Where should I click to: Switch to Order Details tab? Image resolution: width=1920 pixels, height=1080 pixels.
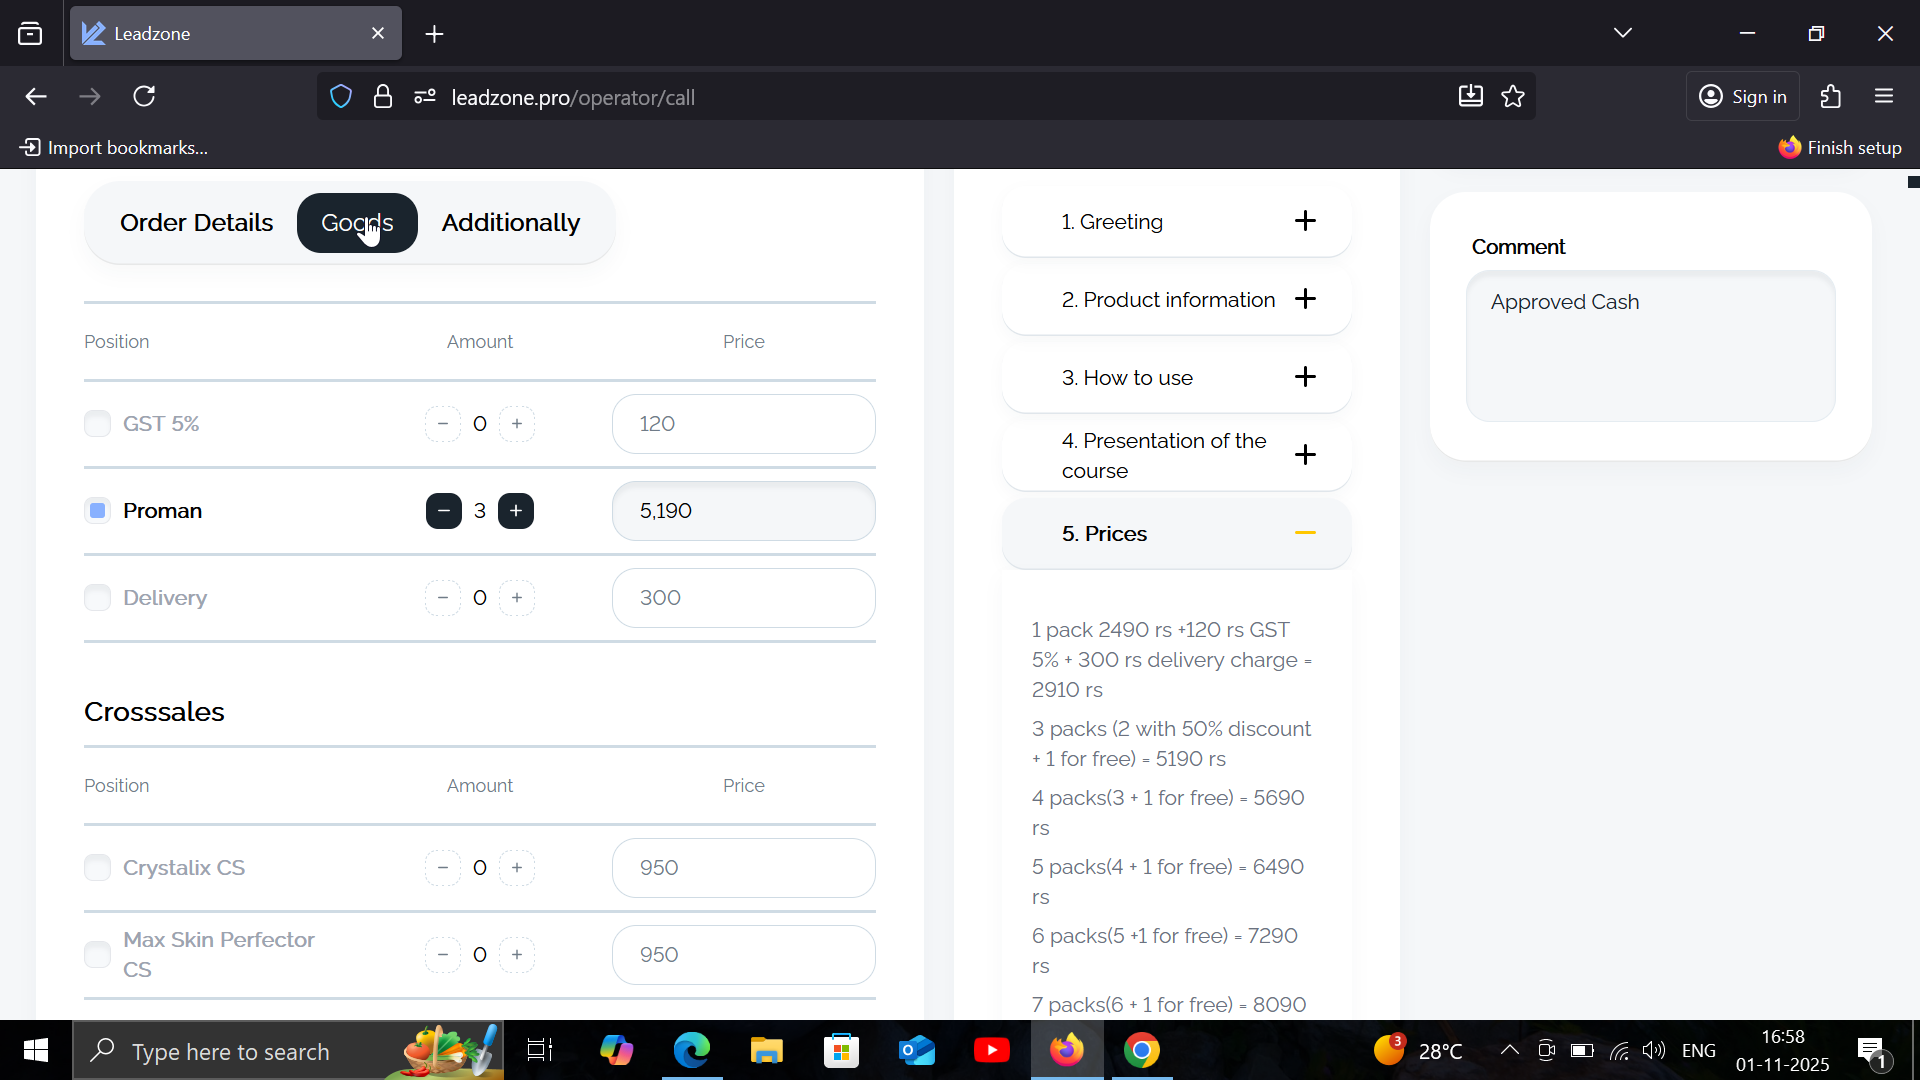[196, 223]
